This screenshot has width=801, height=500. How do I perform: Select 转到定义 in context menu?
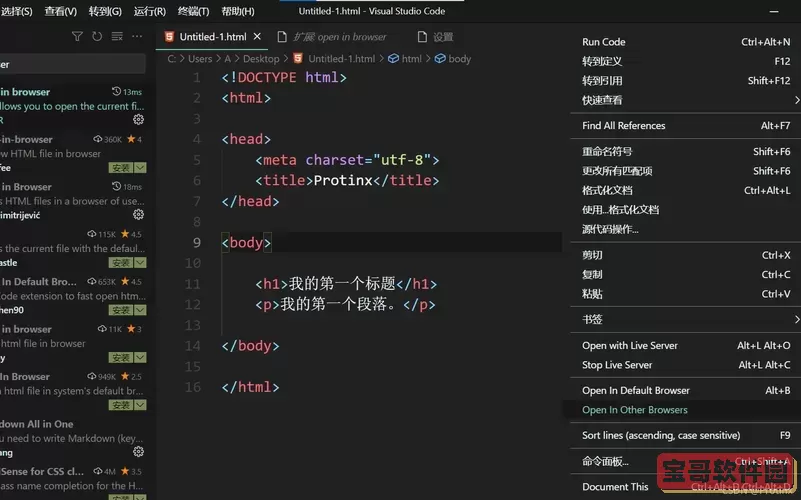[685, 61]
